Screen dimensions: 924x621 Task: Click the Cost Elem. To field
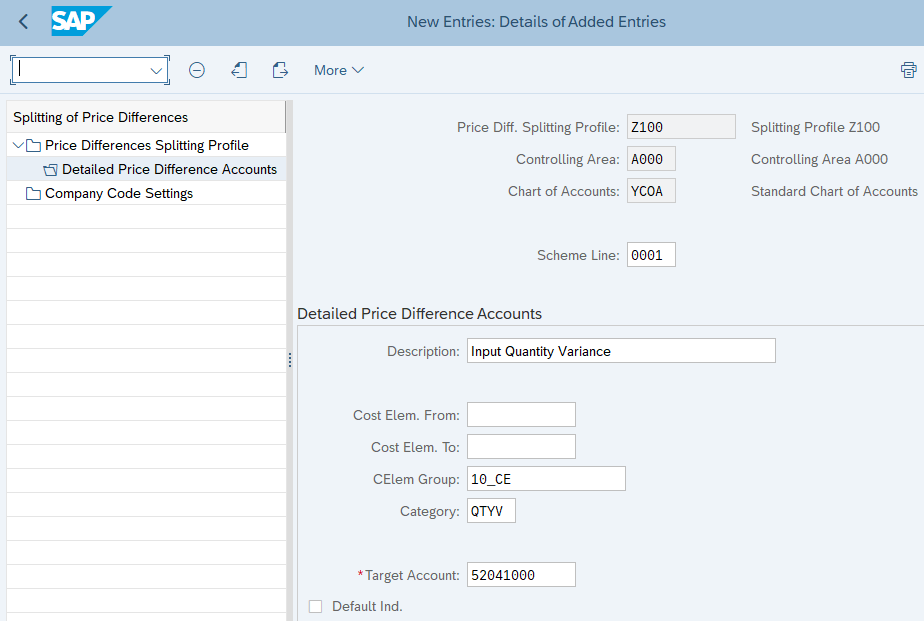(522, 447)
